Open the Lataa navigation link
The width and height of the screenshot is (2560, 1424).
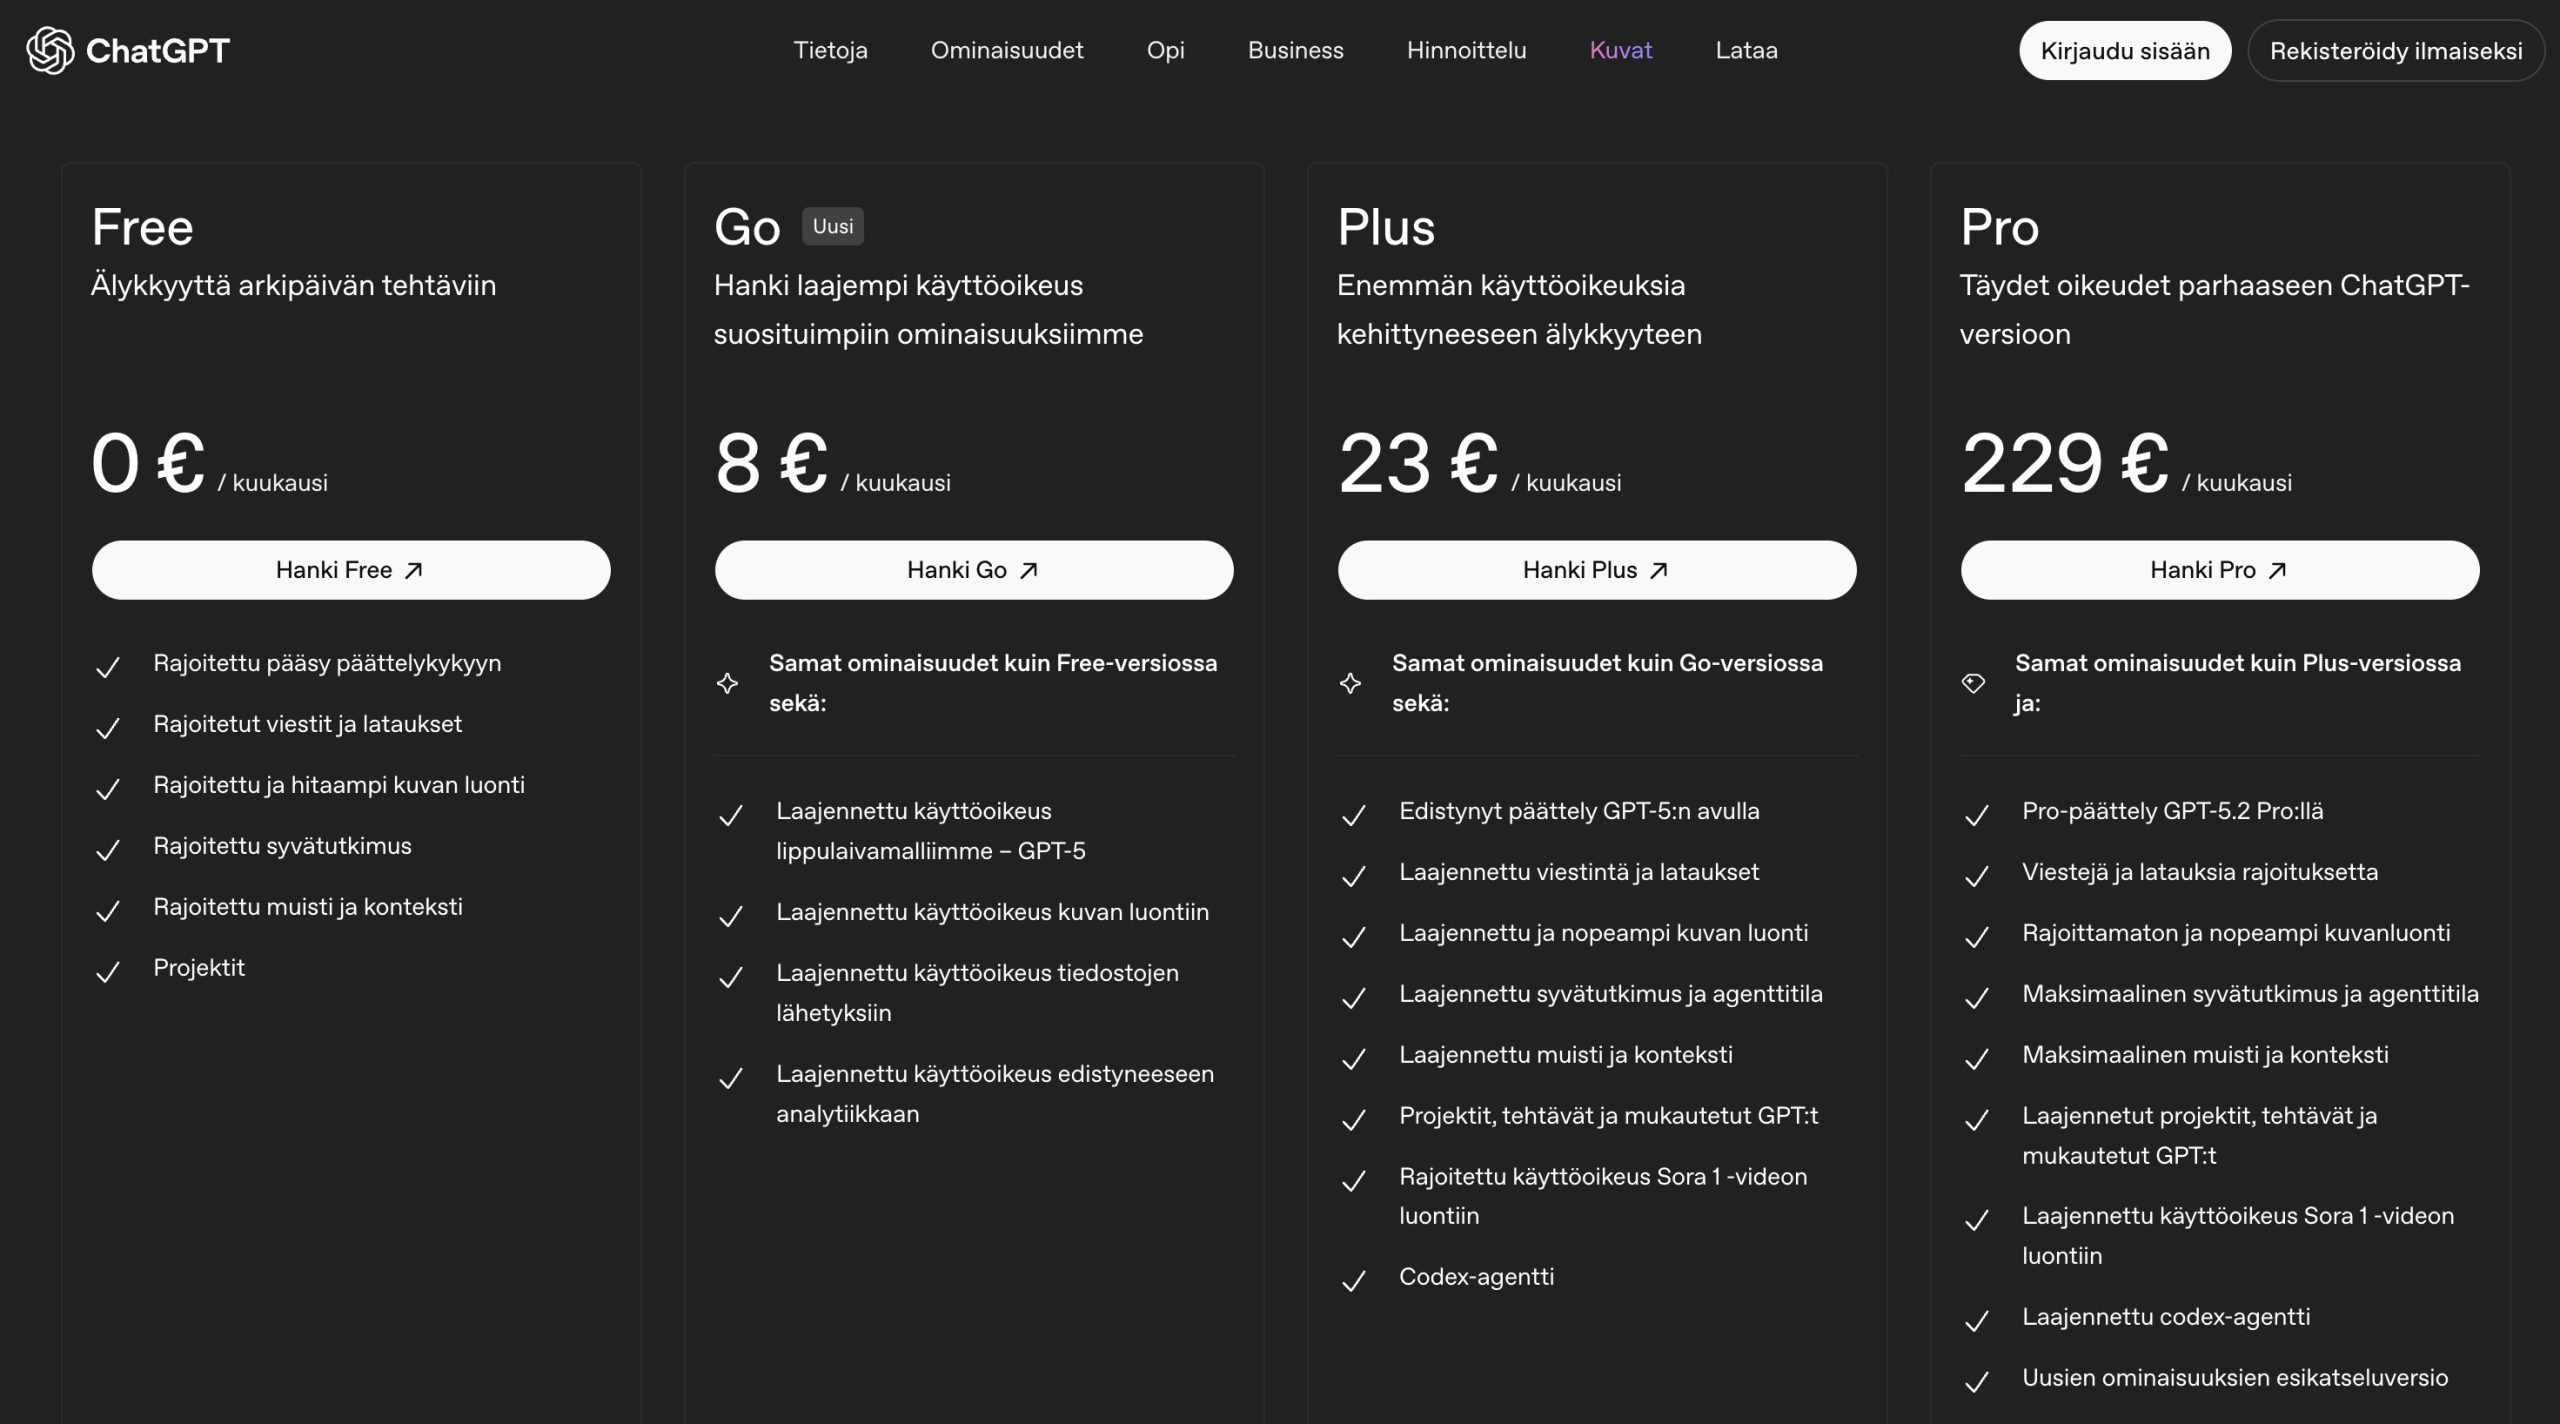(1746, 50)
